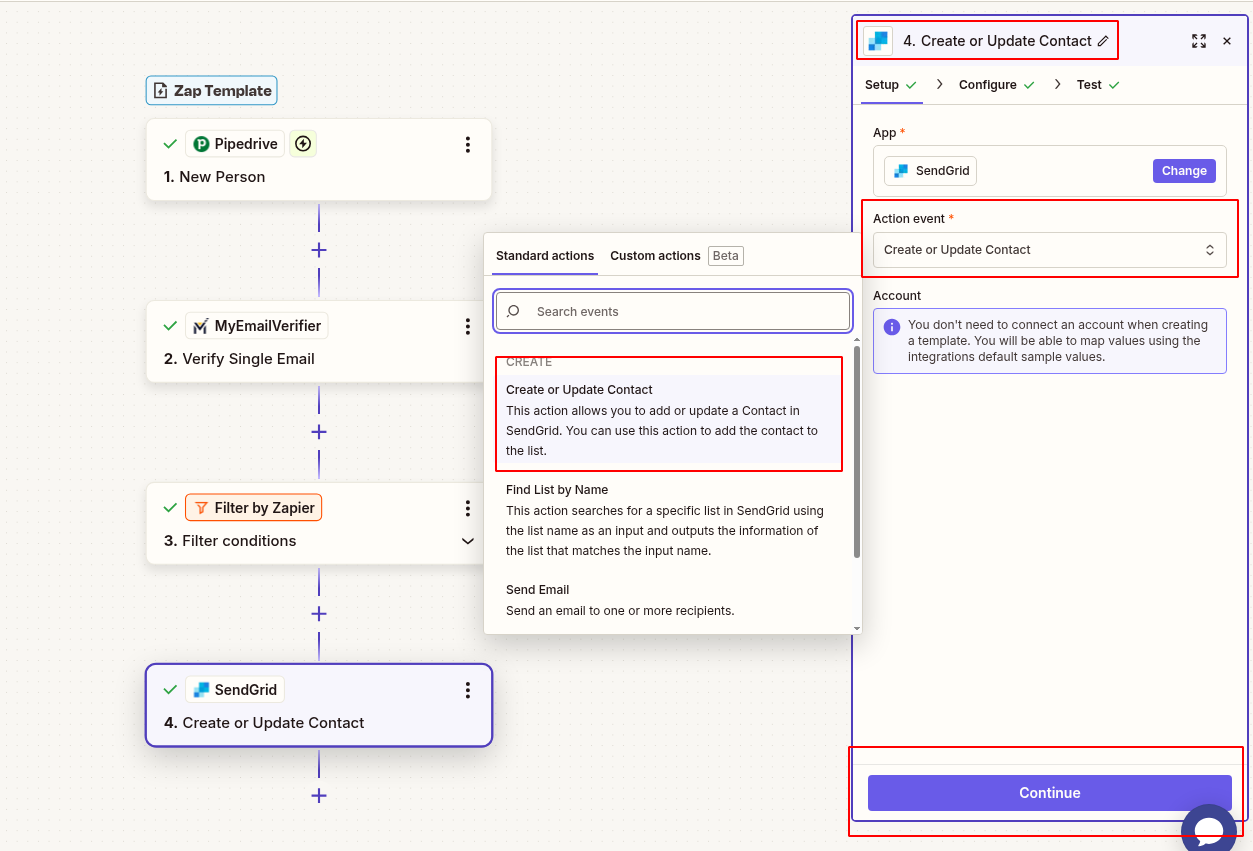Click the Pipedrive app icon on step 1

click(199, 143)
